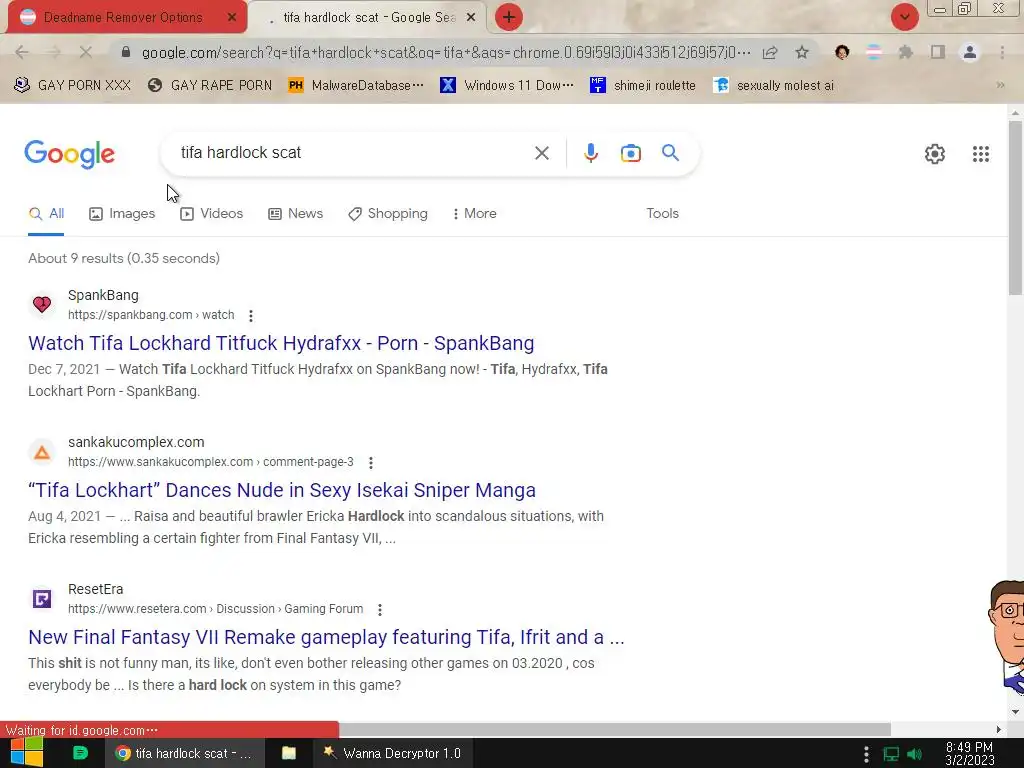Bookmark this page with star icon
Image resolution: width=1024 pixels, height=768 pixels.
pos(802,52)
